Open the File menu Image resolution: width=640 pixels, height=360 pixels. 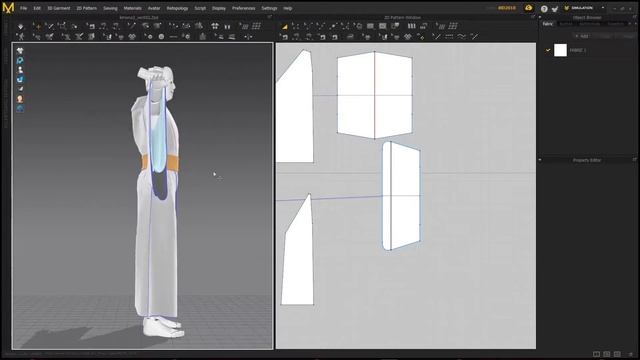(x=23, y=8)
